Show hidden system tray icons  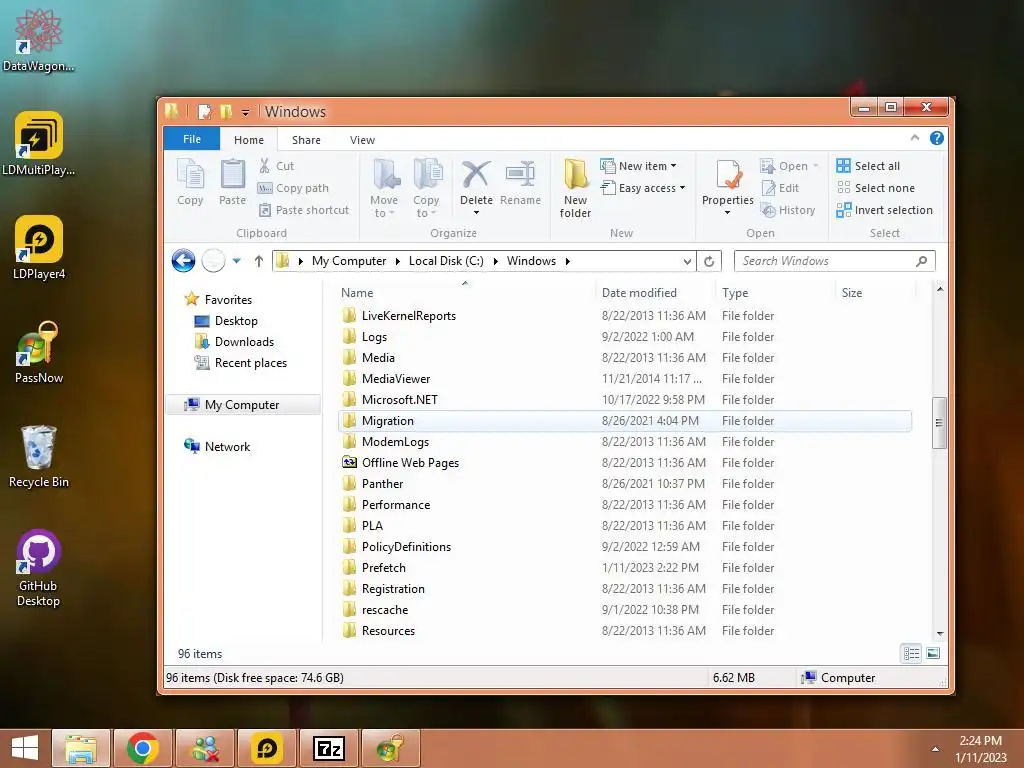[935, 749]
